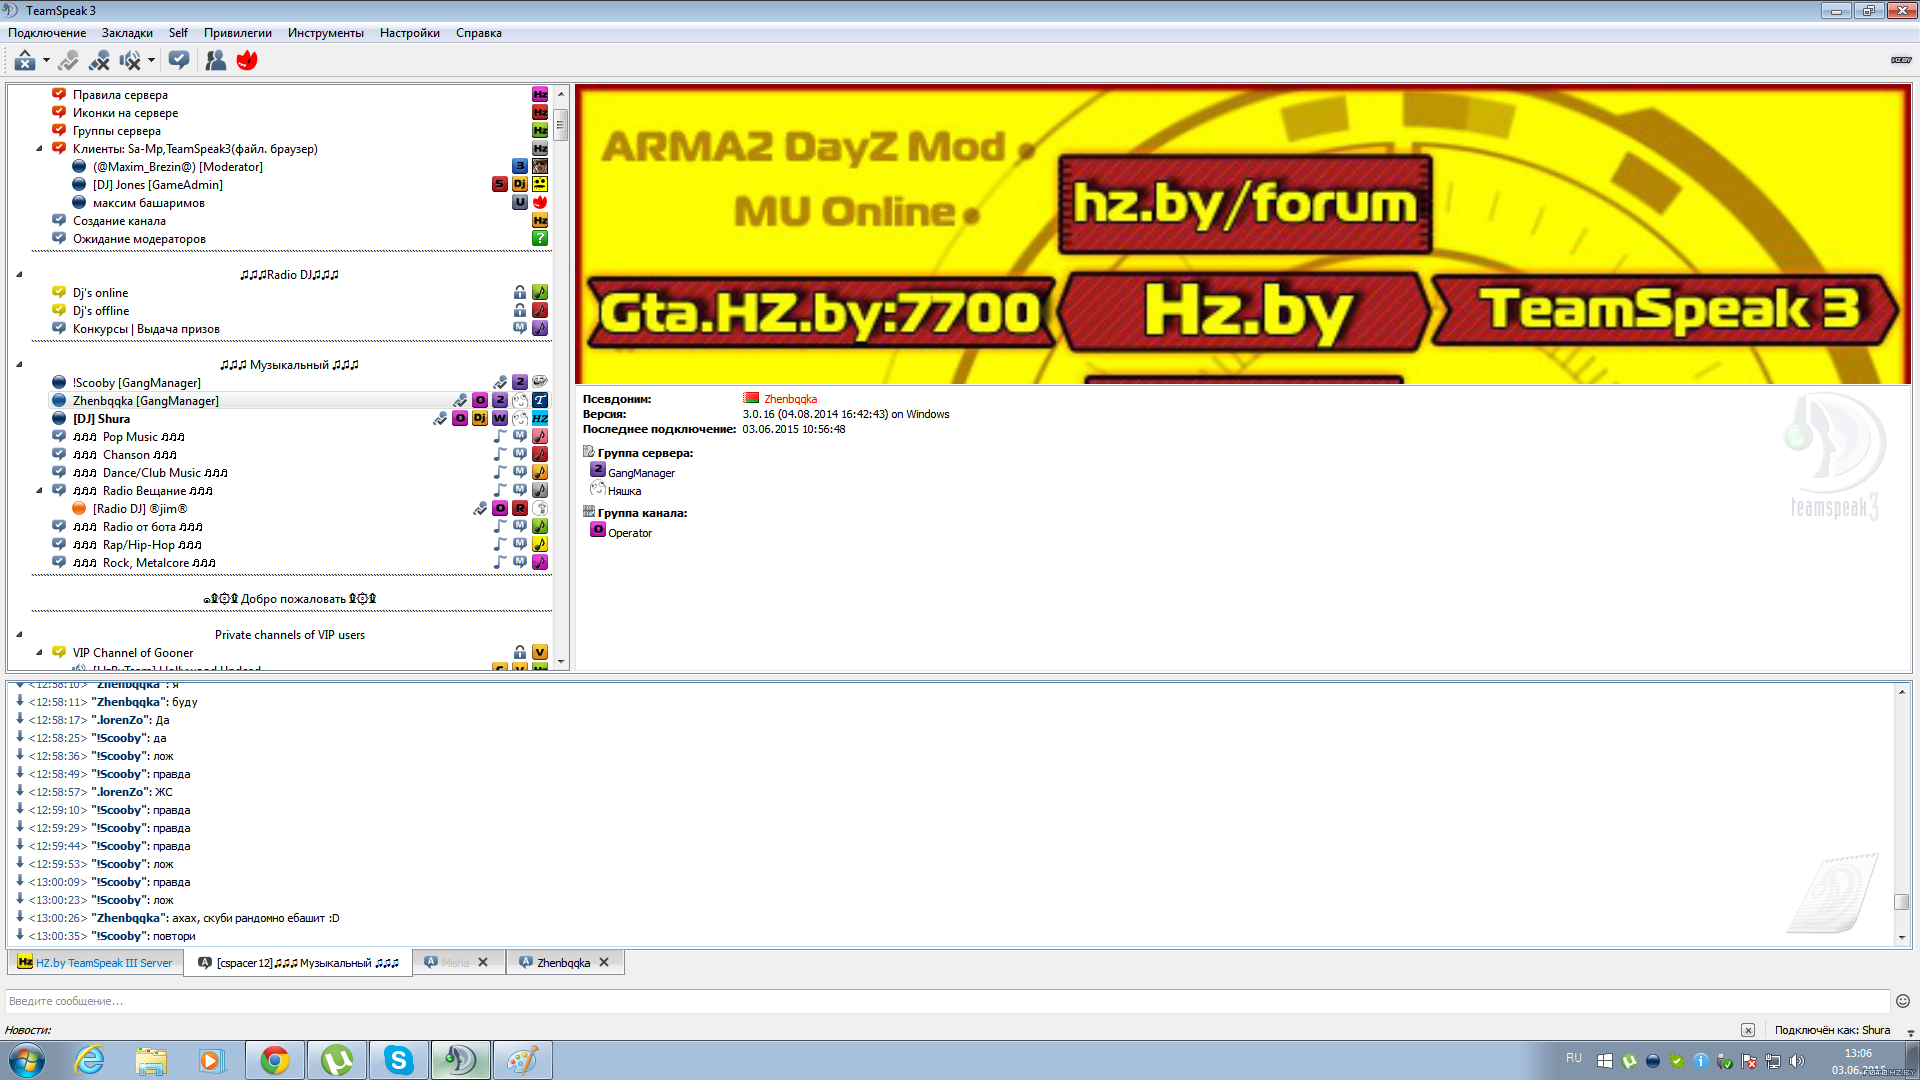Select user [DJ] Shura in tree

click(x=101, y=419)
